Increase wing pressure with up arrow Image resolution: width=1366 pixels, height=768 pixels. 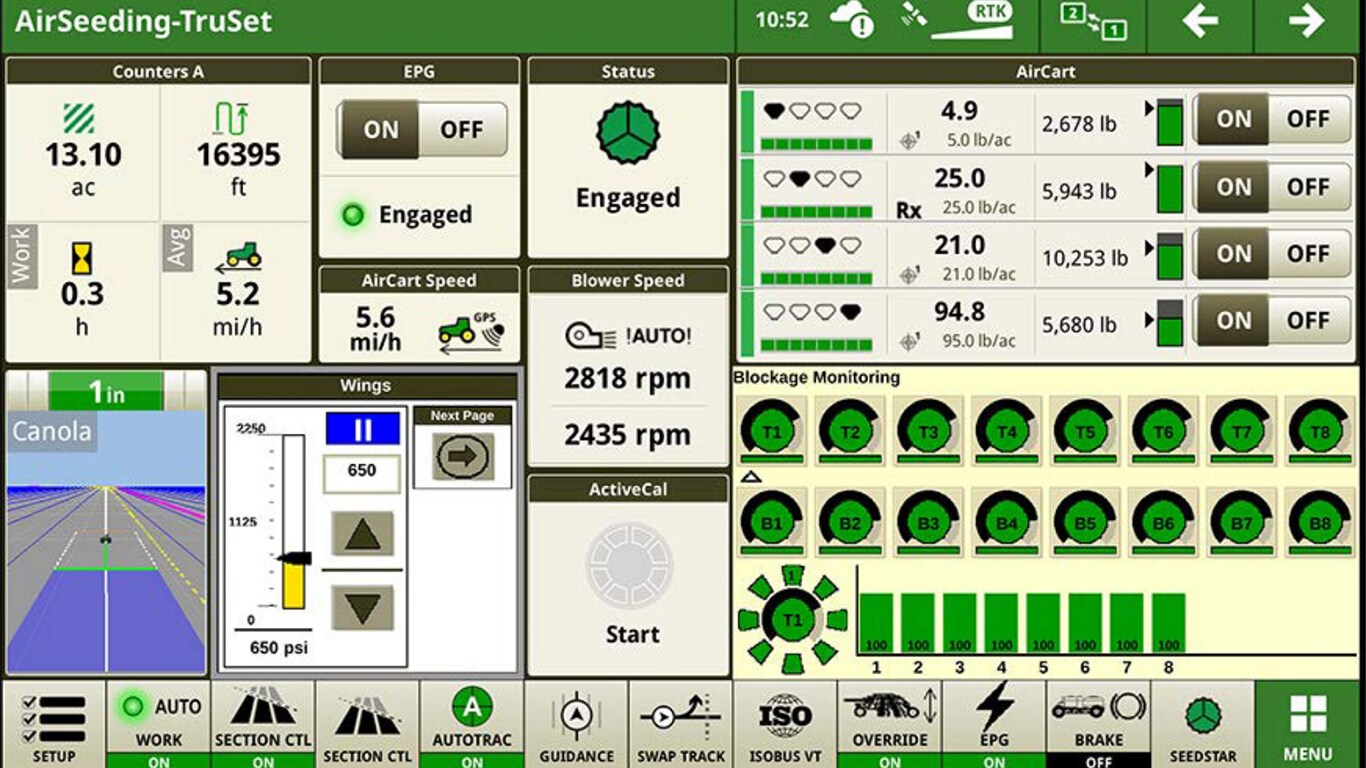[362, 534]
